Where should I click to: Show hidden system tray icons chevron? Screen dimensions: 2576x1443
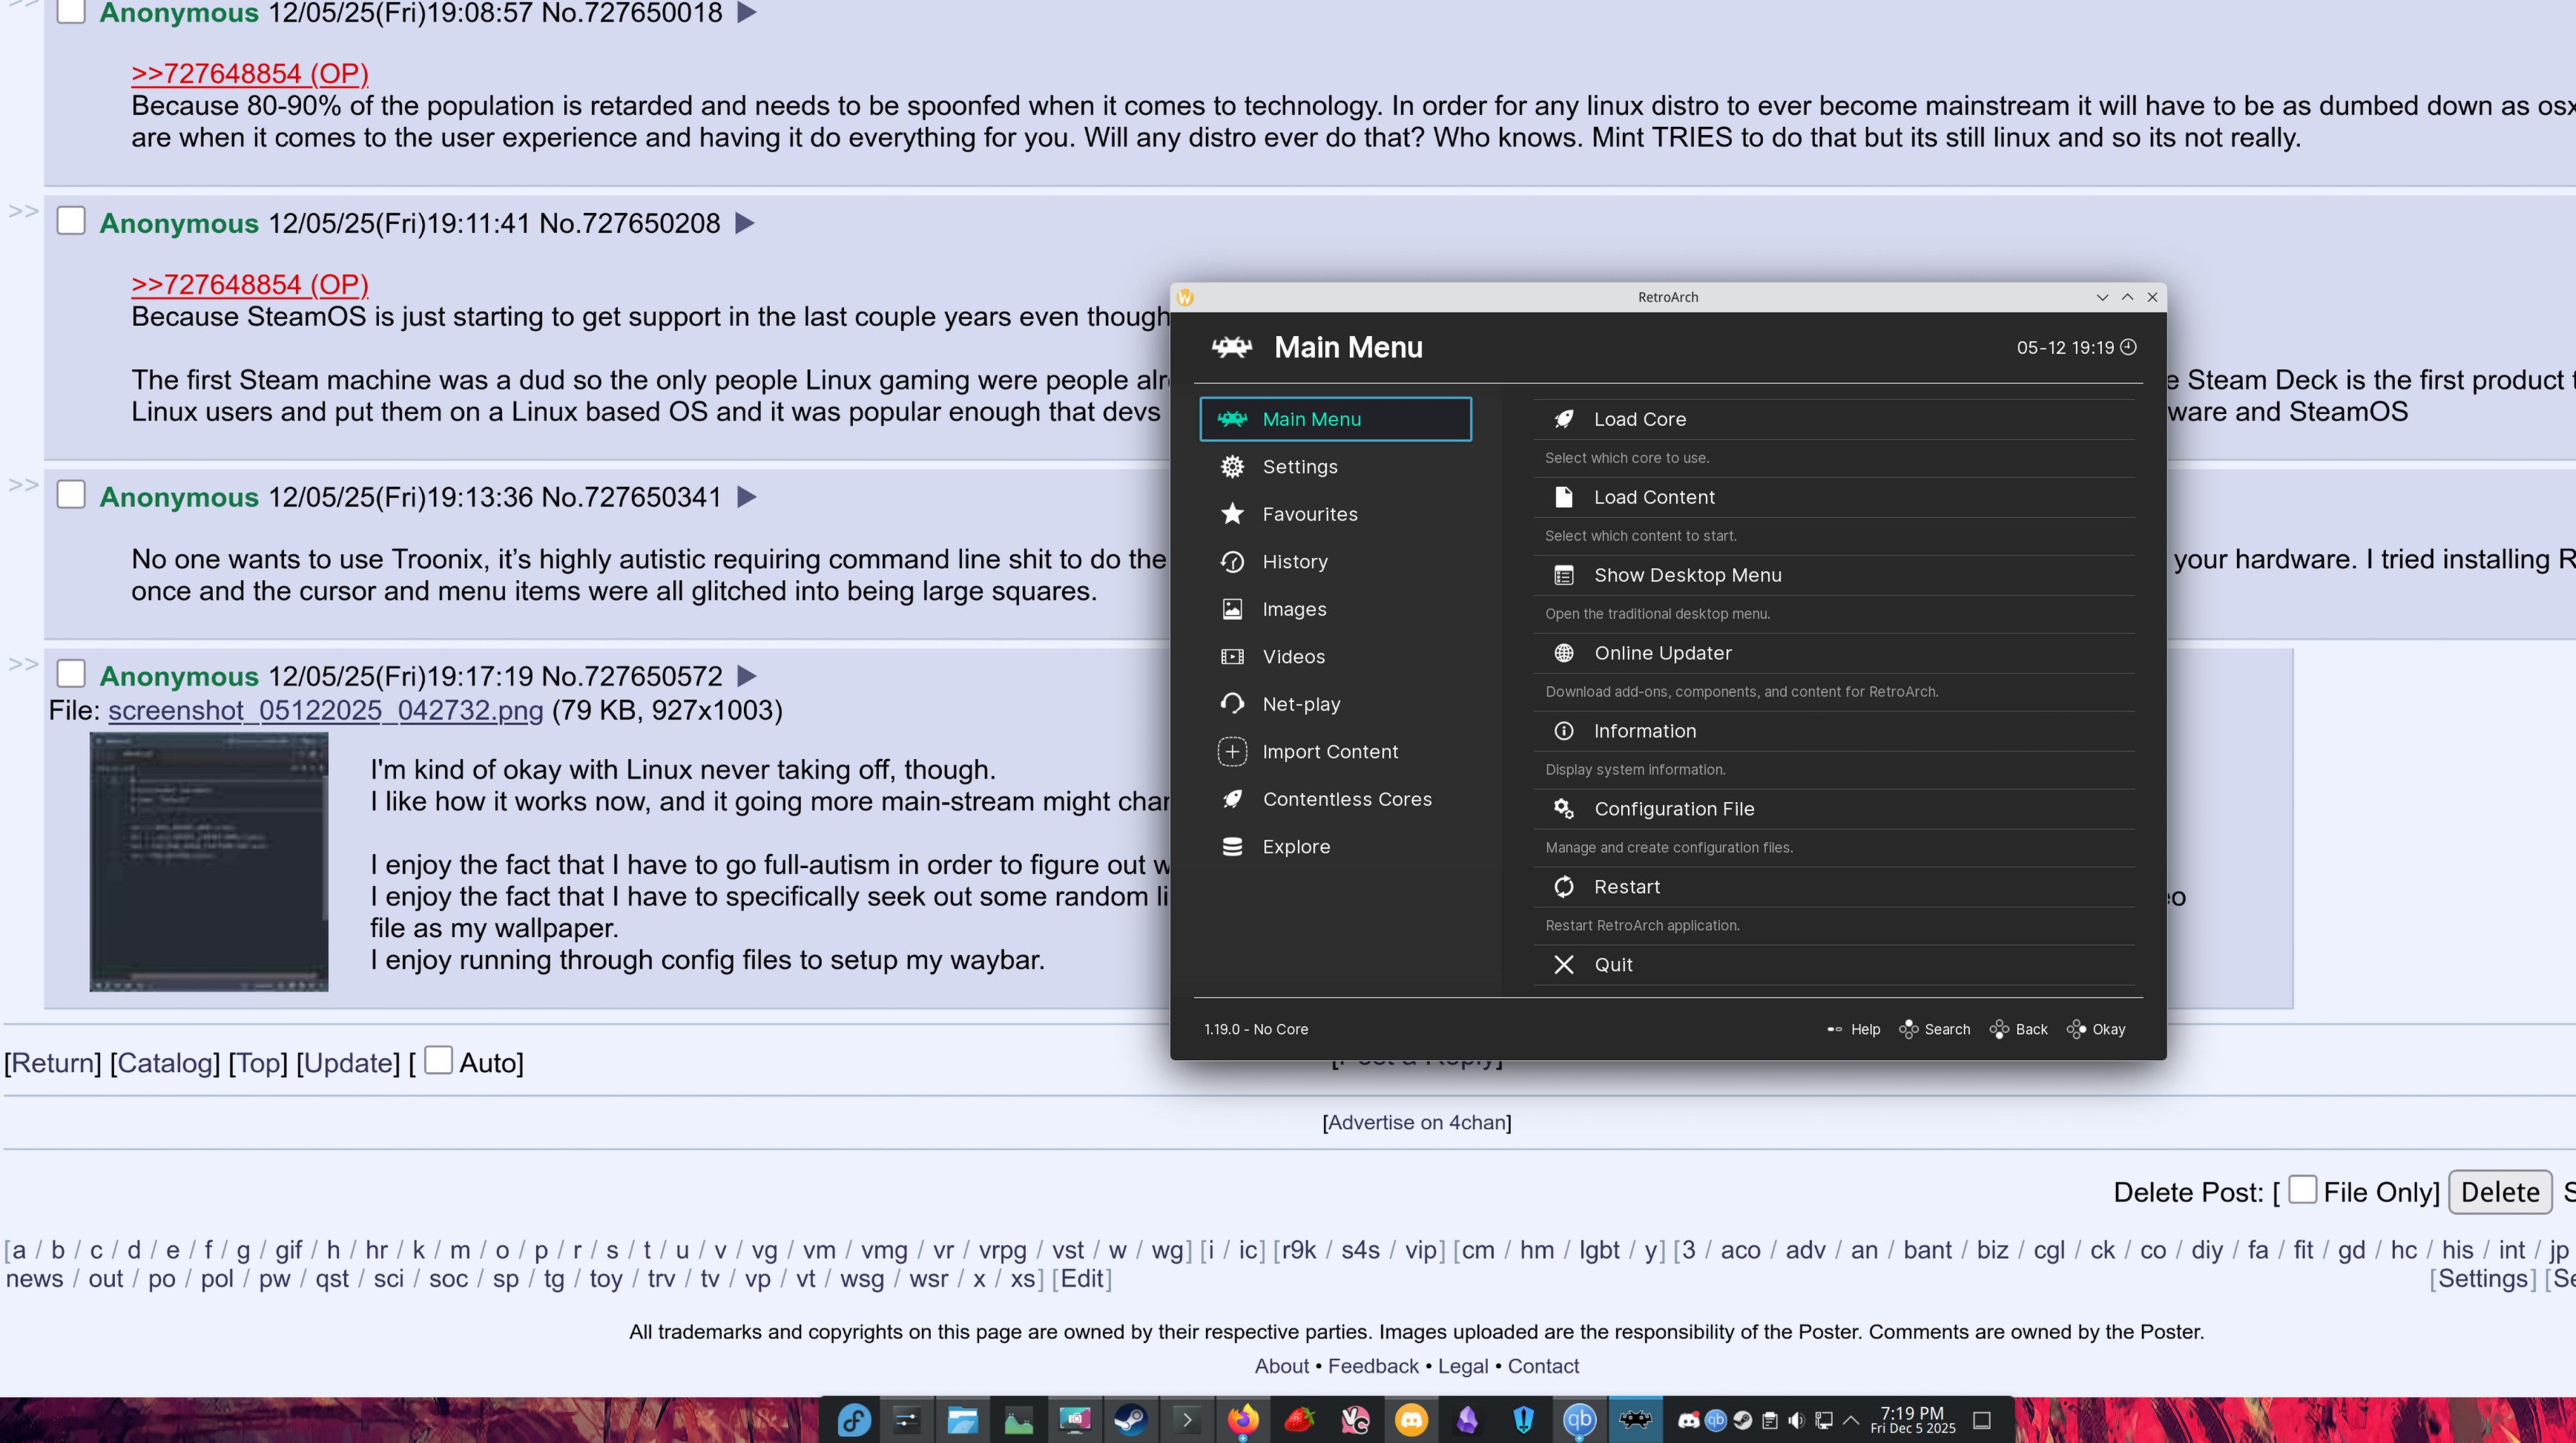coord(1851,1420)
